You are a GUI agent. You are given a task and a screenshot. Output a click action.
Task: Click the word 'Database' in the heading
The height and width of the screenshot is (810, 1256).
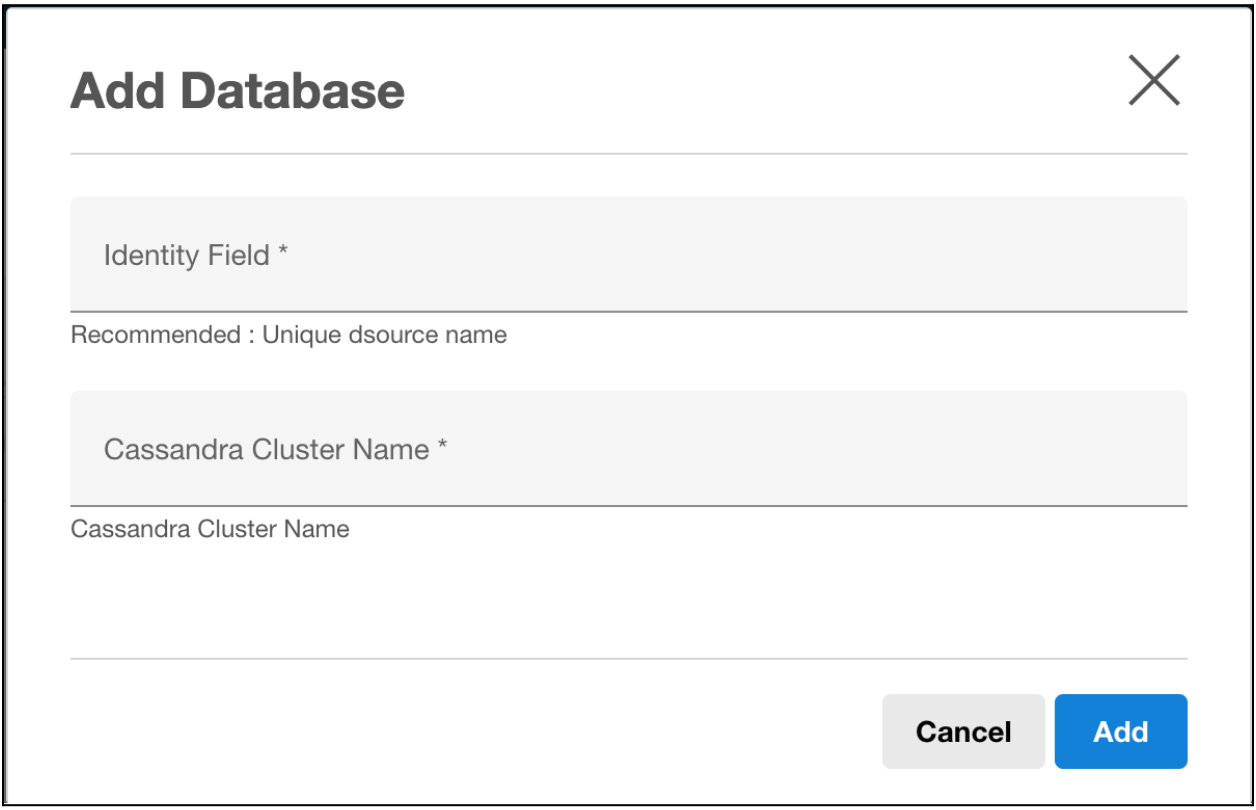coord(293,91)
